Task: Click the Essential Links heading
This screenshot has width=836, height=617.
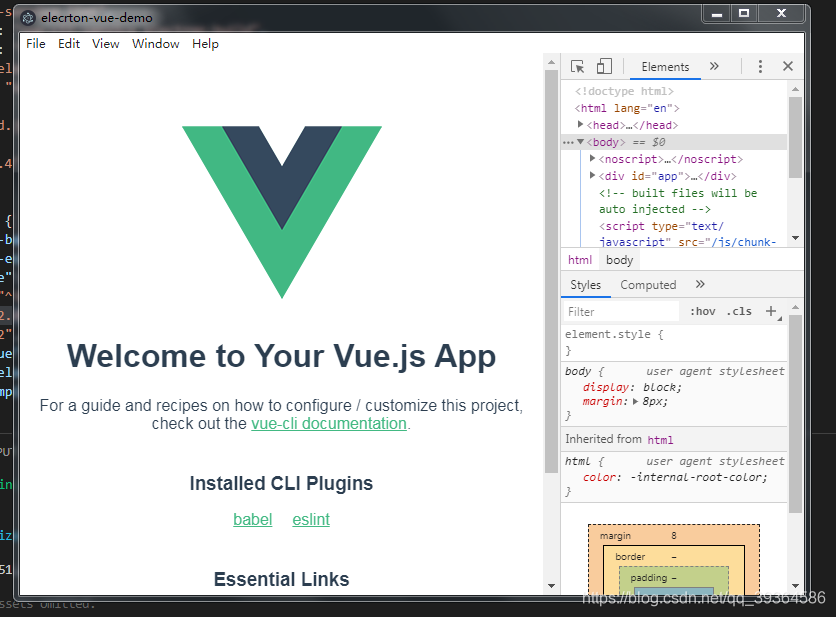Action: (x=282, y=579)
